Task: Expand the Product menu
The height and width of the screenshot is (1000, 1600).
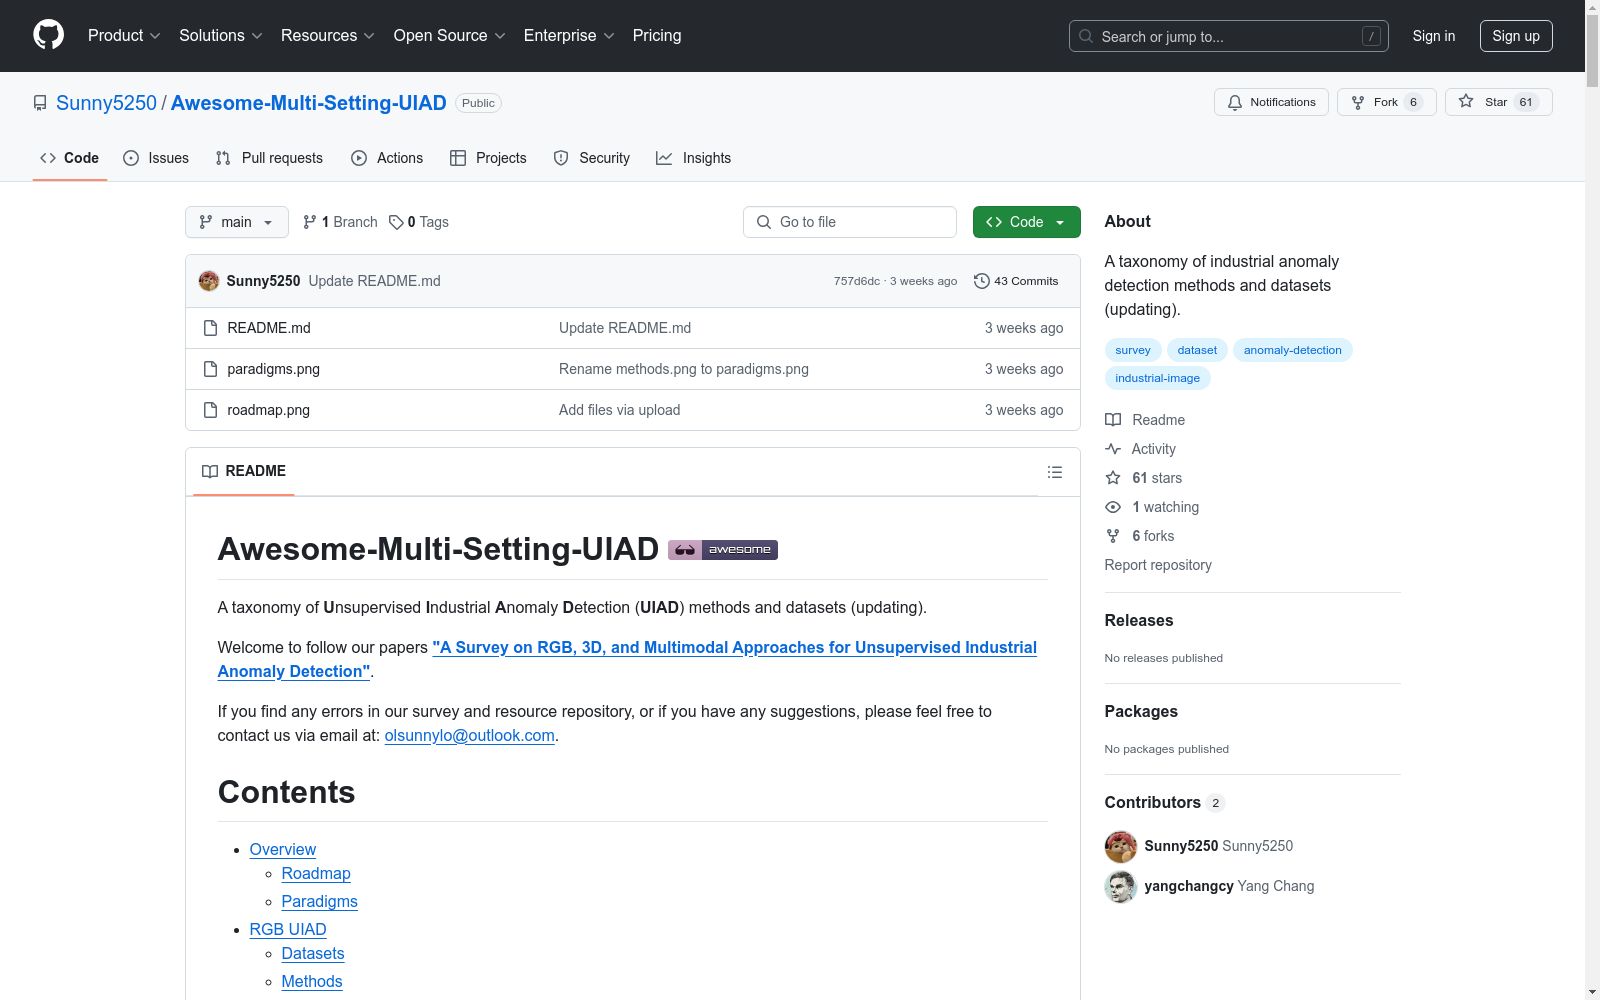Action: pyautogui.click(x=124, y=36)
